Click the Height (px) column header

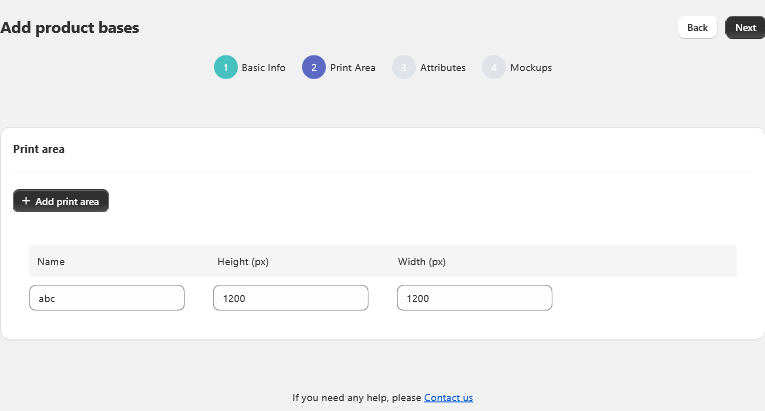click(x=243, y=262)
